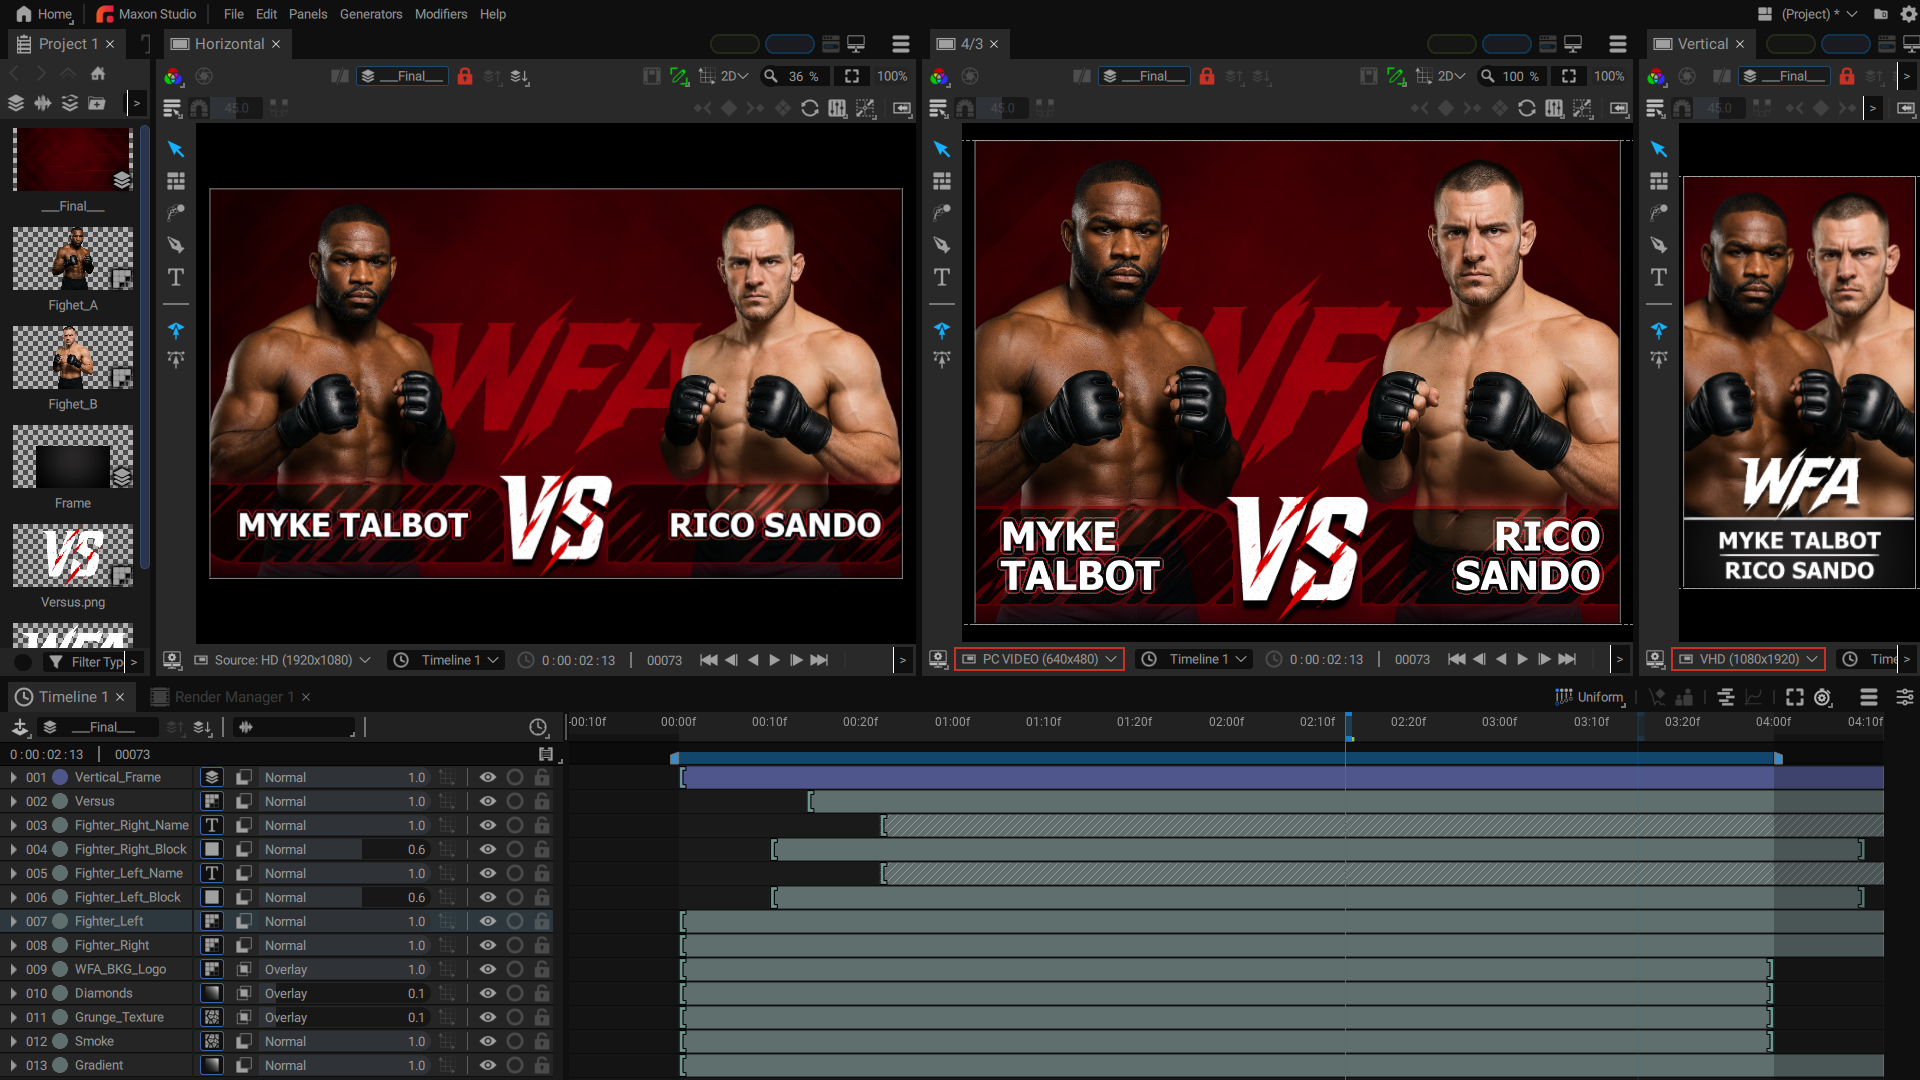Open Source: HD (1920x1080) dropdown
1920x1080 pixels.
[282, 660]
